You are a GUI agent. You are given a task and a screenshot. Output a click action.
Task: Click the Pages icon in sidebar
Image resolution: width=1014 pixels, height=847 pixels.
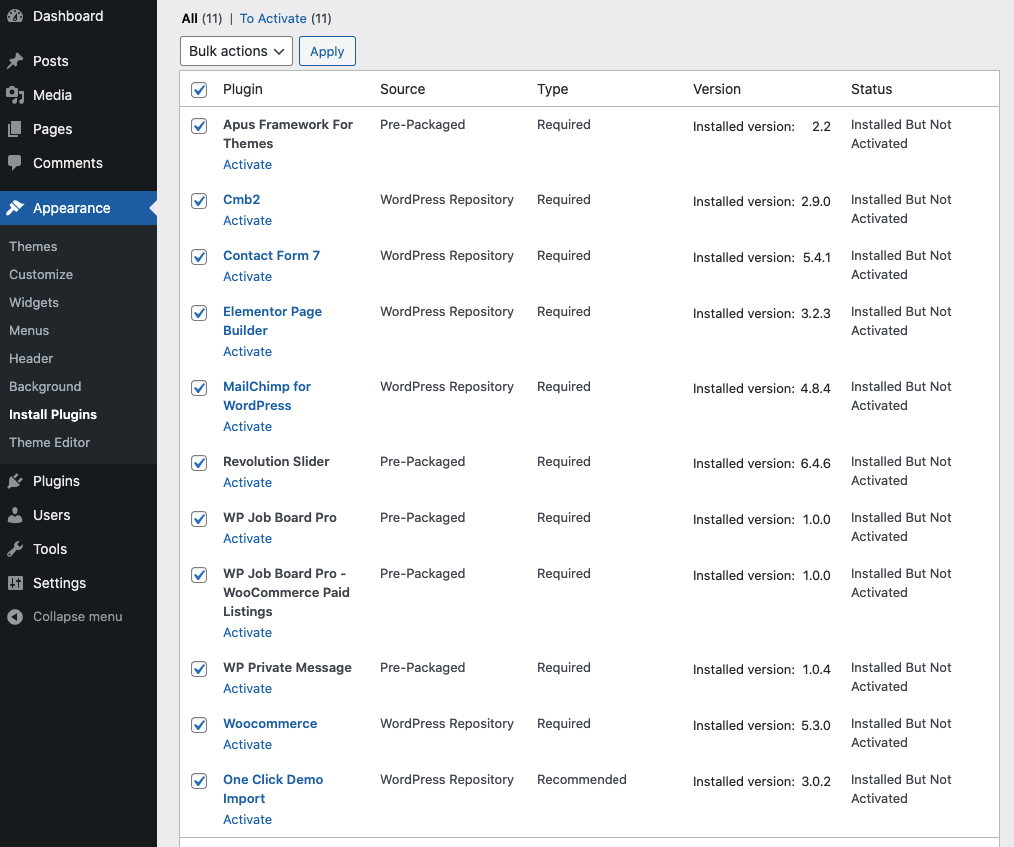click(x=15, y=129)
